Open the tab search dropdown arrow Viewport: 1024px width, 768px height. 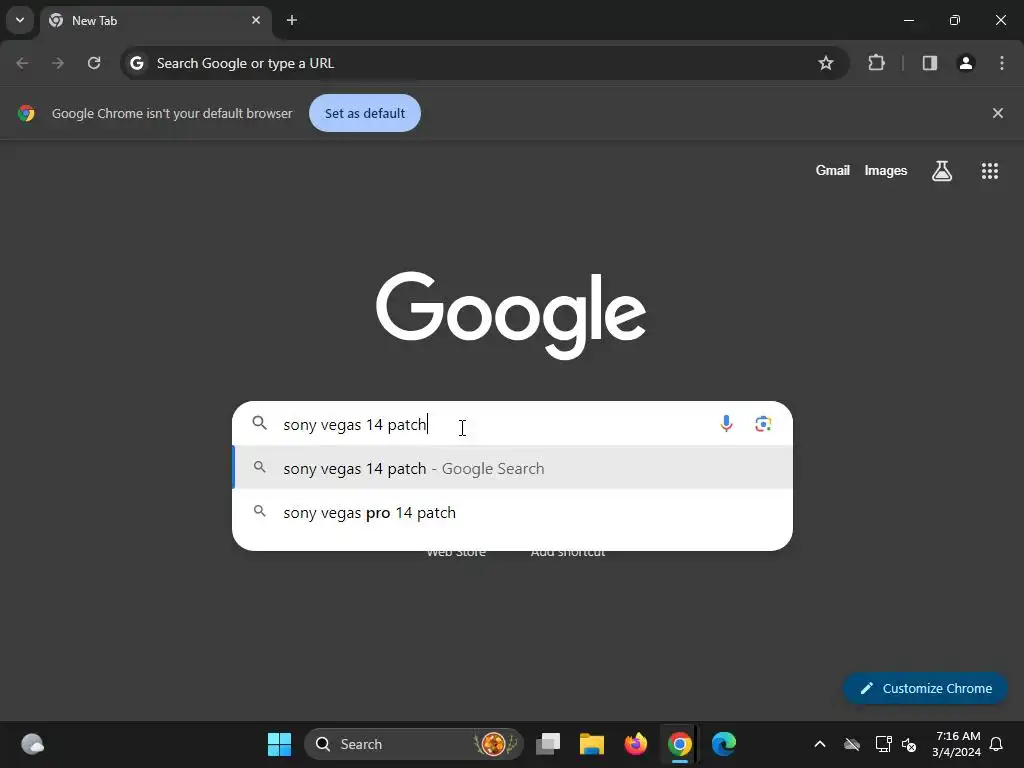point(20,20)
